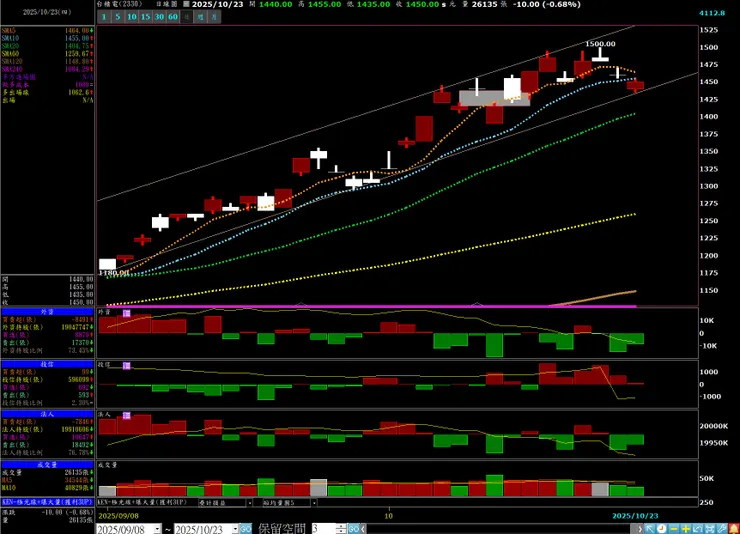Switch to 1-minute chart interval
Image resolution: width=740 pixels, height=534 pixels.
pyautogui.click(x=104, y=17)
